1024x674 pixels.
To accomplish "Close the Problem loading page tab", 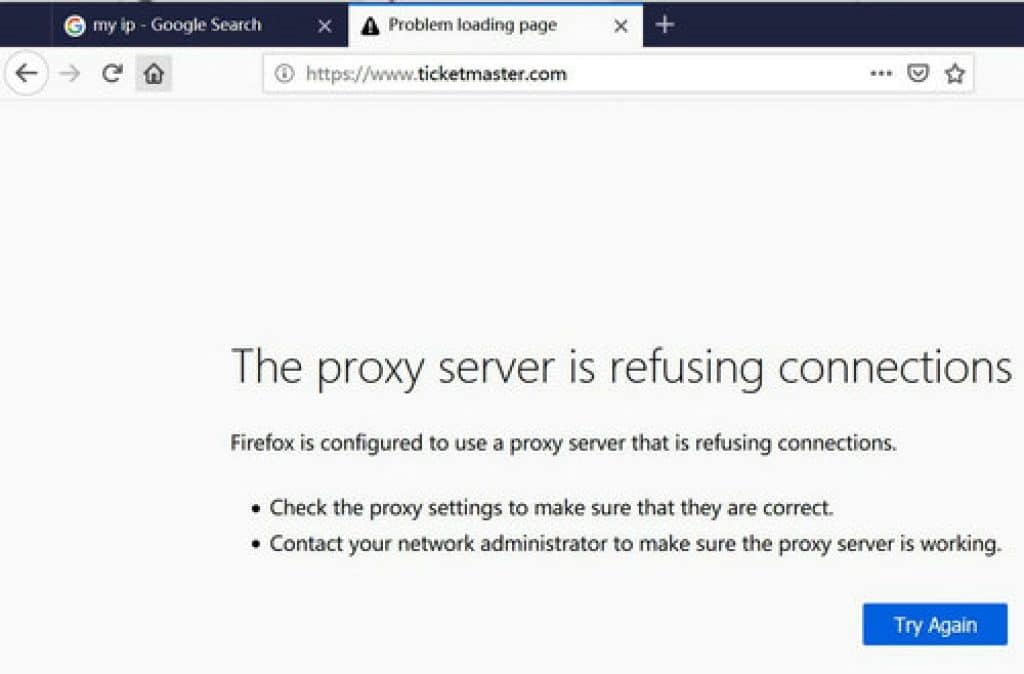I will [x=621, y=25].
